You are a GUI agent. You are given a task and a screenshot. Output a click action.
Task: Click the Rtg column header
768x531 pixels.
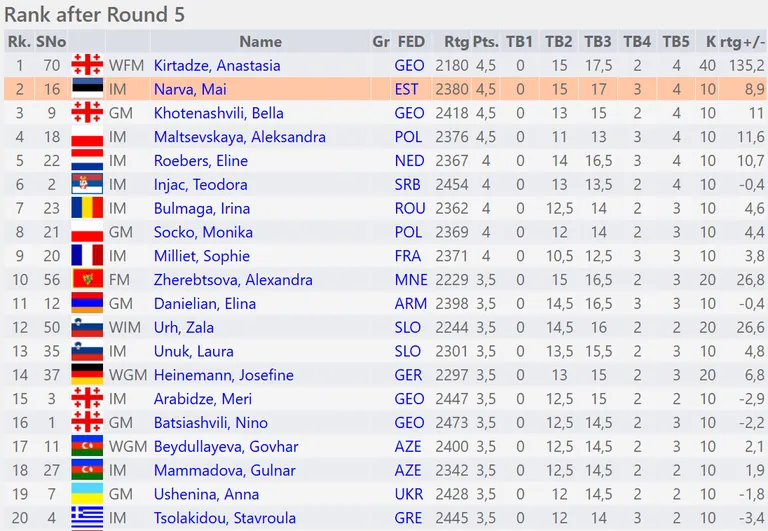tap(456, 42)
